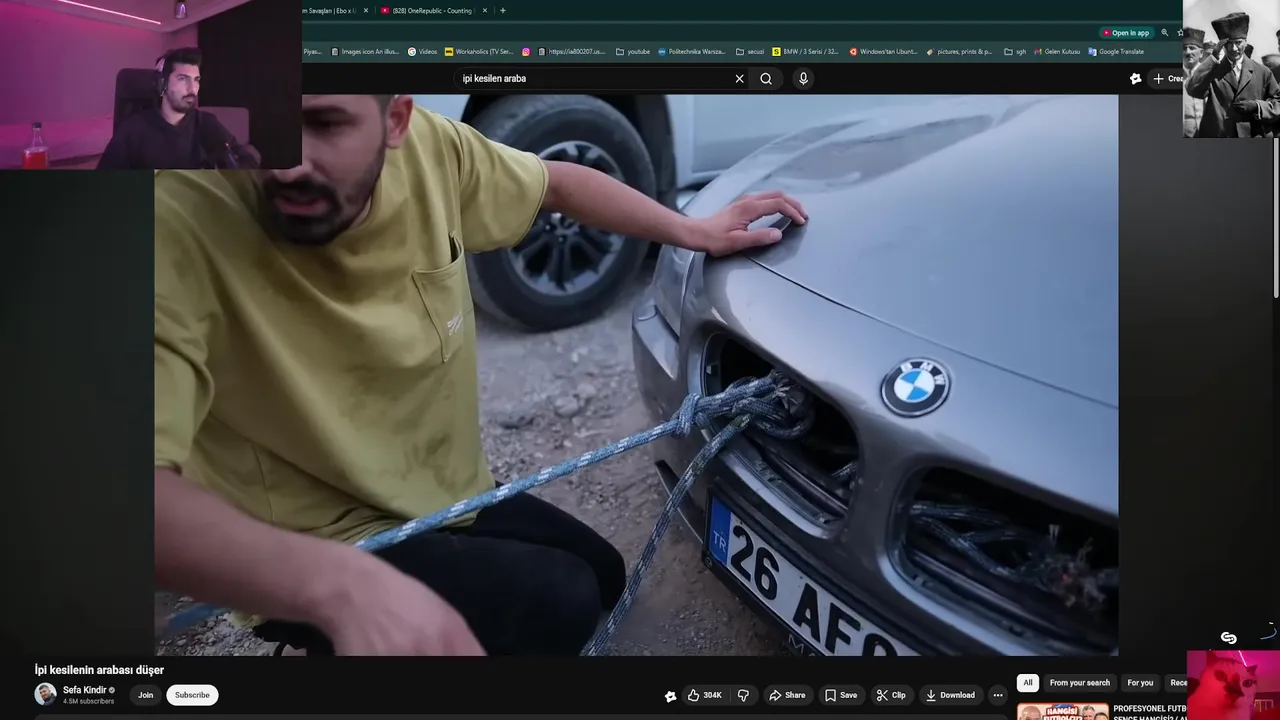The image size is (1280, 720).
Task: Open the Windows'tan Ubunt... bookmark
Action: click(883, 52)
